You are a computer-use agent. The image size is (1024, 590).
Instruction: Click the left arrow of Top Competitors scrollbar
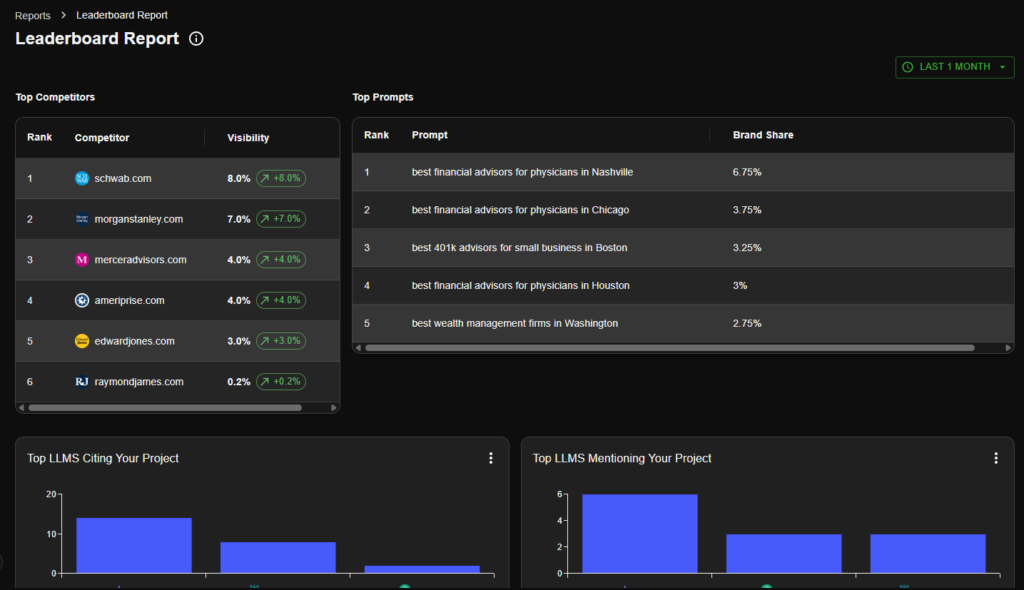coord(22,408)
